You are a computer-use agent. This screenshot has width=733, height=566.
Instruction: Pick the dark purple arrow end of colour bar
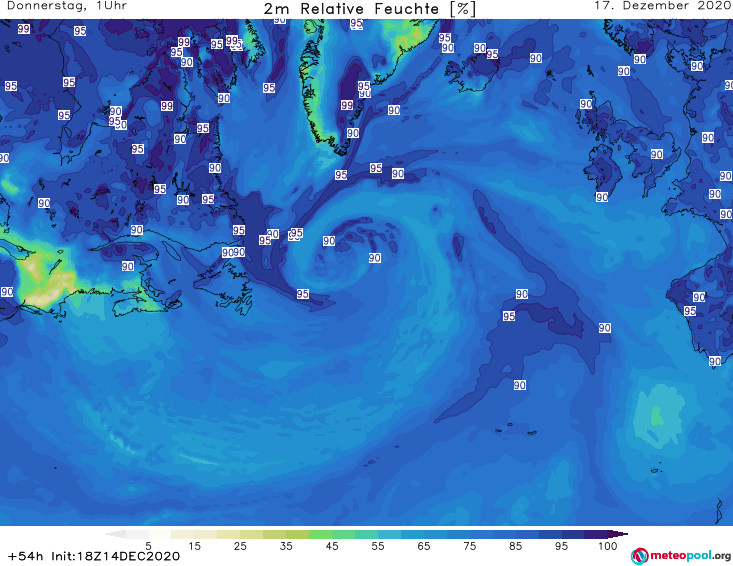pos(618,534)
